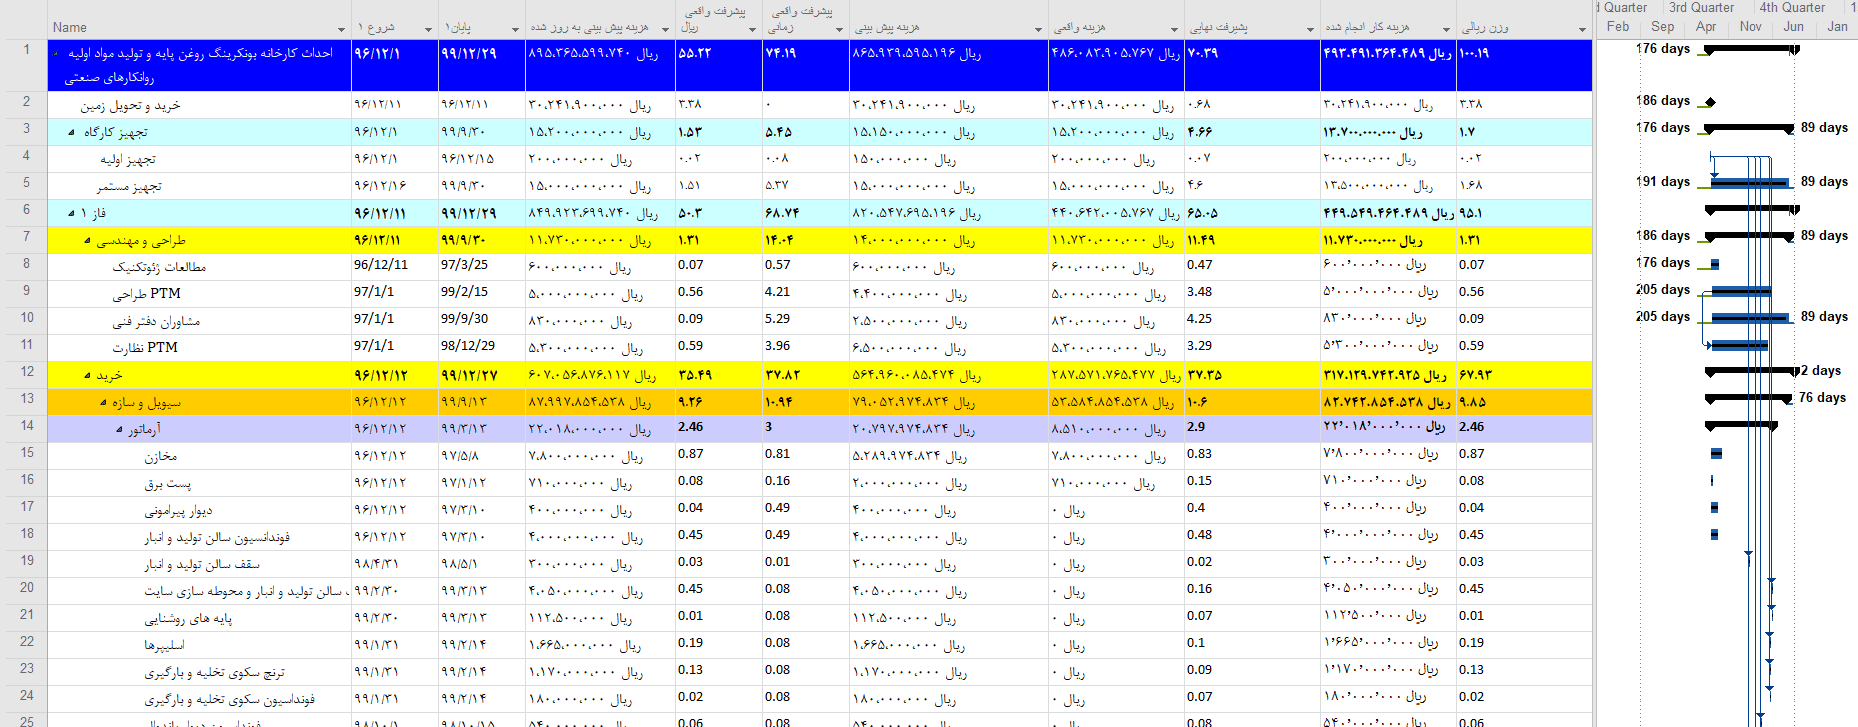Select the مطالعات ژئوتکنیک task name
Screen dimensions: 1858x727
tap(159, 267)
